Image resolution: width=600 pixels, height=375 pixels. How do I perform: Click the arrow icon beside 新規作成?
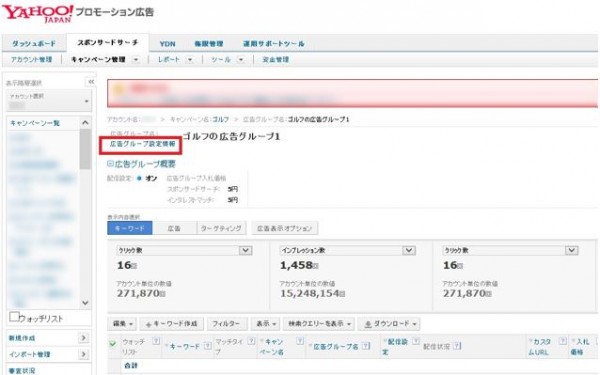tap(83, 338)
